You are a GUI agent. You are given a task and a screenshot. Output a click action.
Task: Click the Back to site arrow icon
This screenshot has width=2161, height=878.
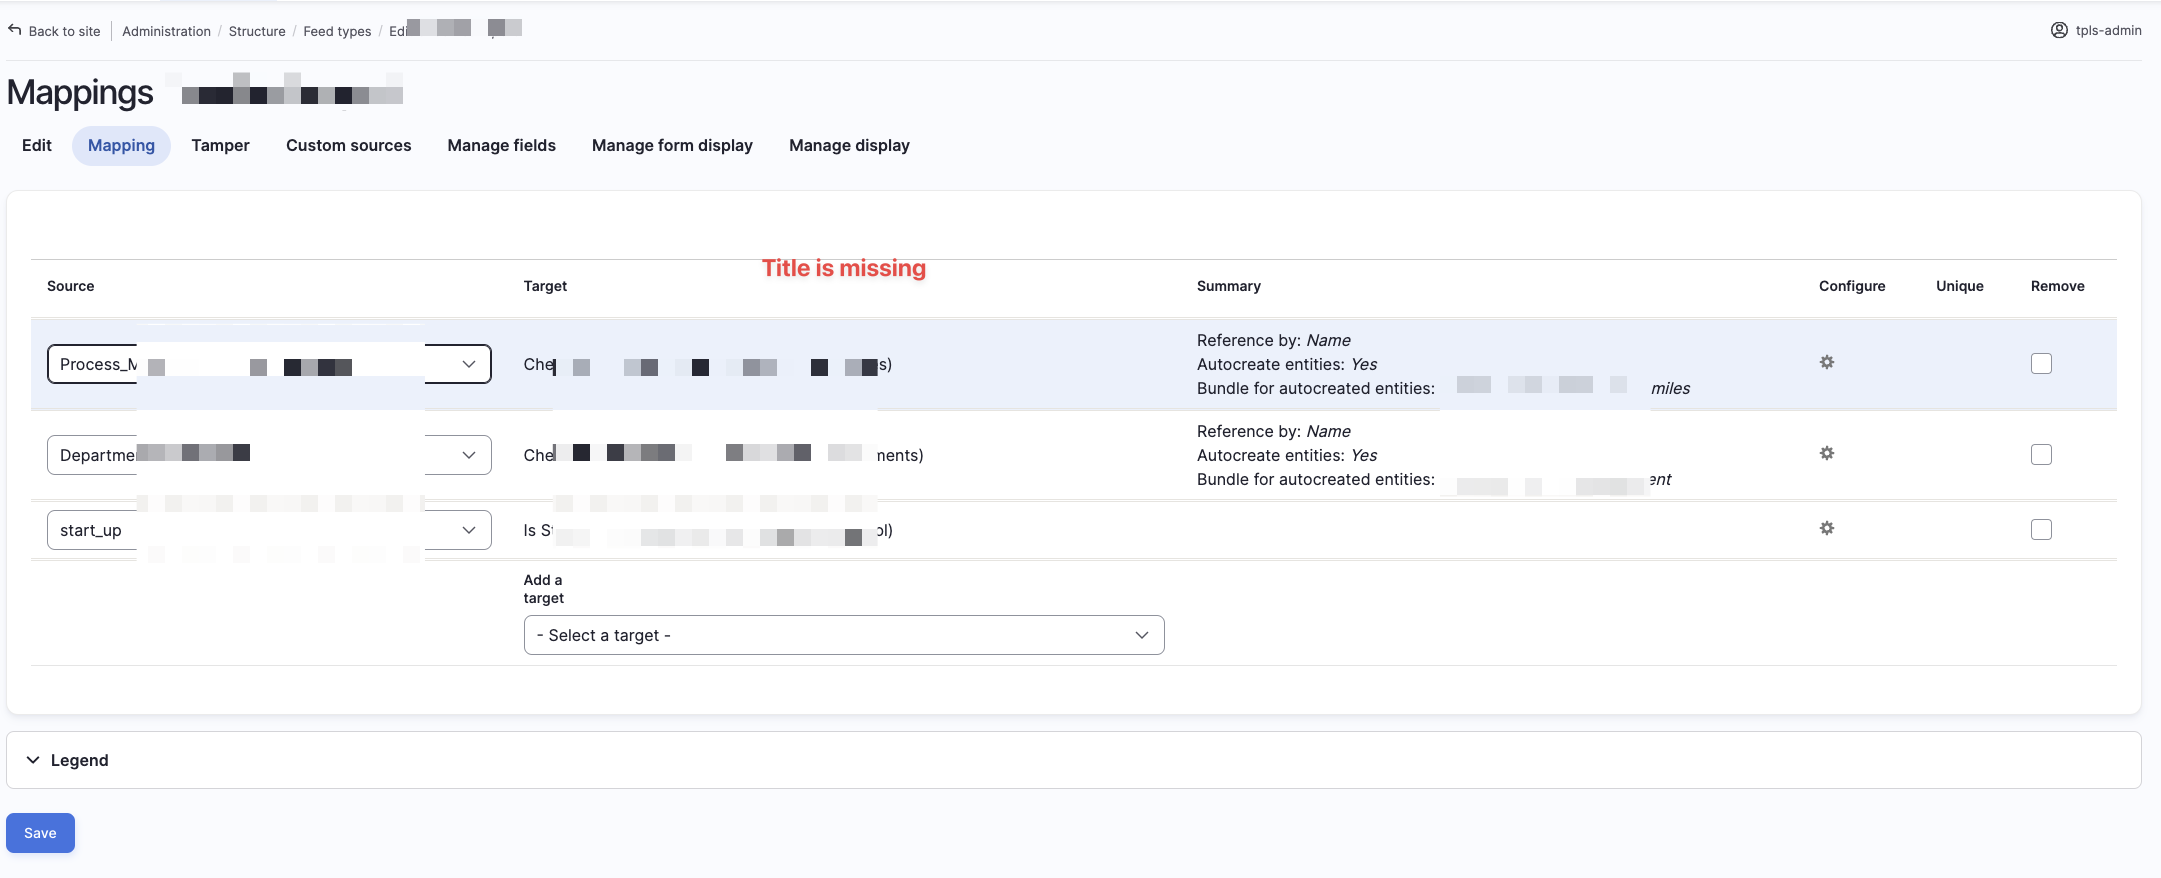[15, 30]
